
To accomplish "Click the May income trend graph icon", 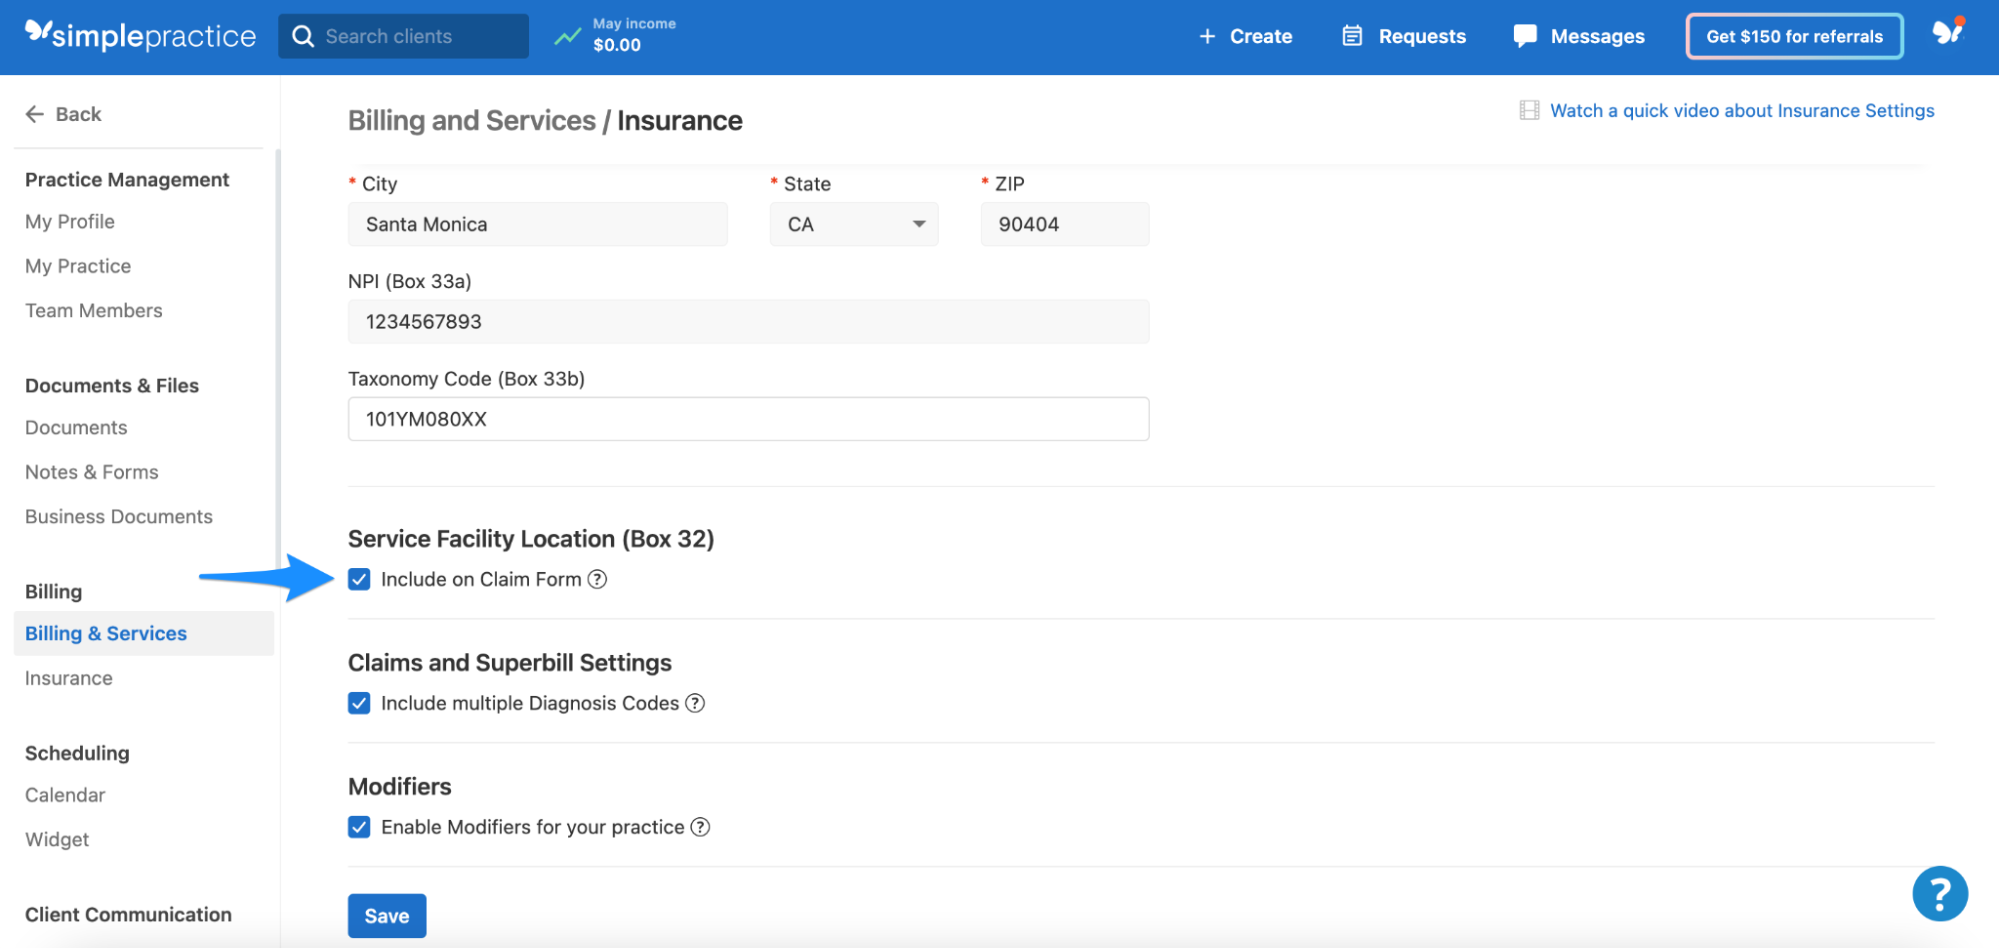I will (567, 35).
